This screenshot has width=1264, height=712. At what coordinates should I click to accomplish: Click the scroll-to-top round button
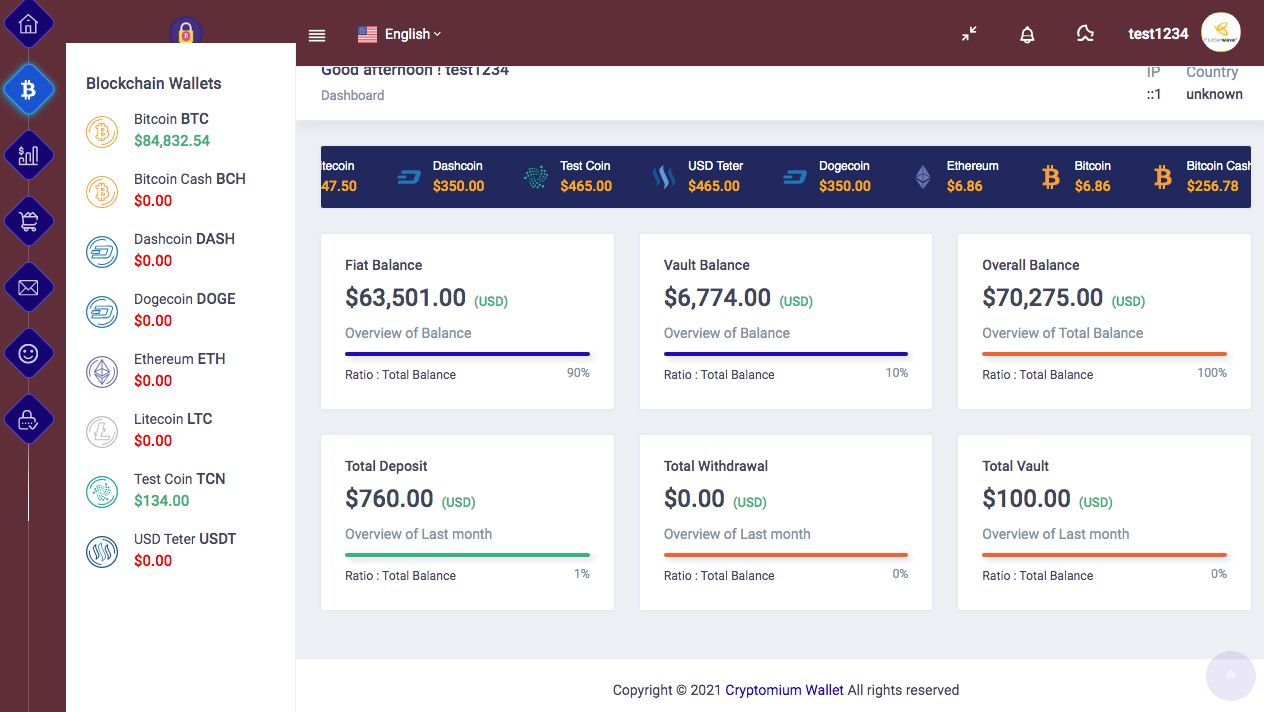click(1230, 675)
